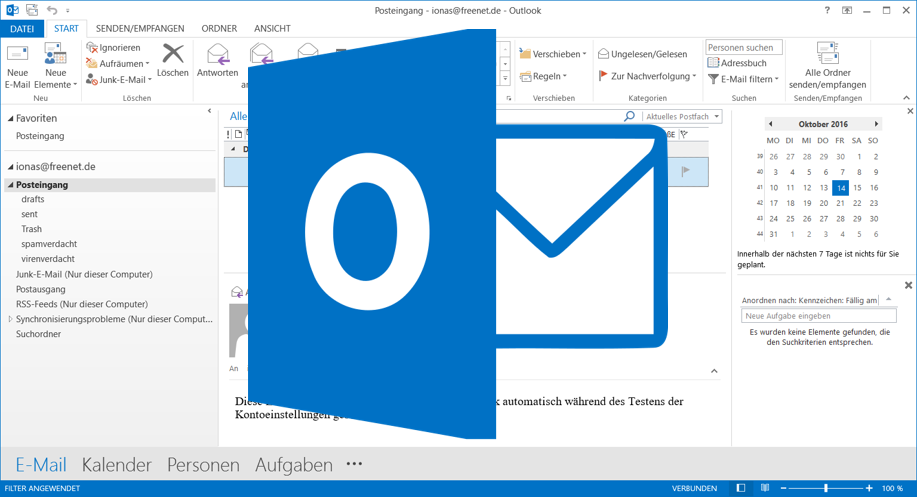
Task: Select Posteingang under Favoriten
Action: pyautogui.click(x=40, y=136)
